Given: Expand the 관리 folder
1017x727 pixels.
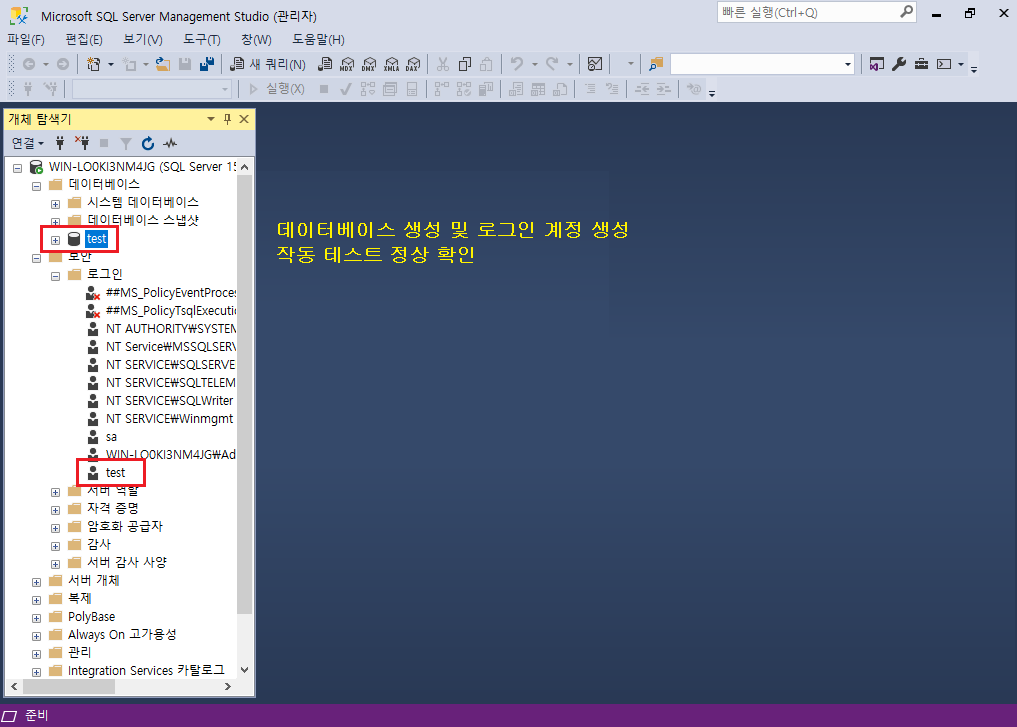Looking at the screenshot, I should coord(36,654).
